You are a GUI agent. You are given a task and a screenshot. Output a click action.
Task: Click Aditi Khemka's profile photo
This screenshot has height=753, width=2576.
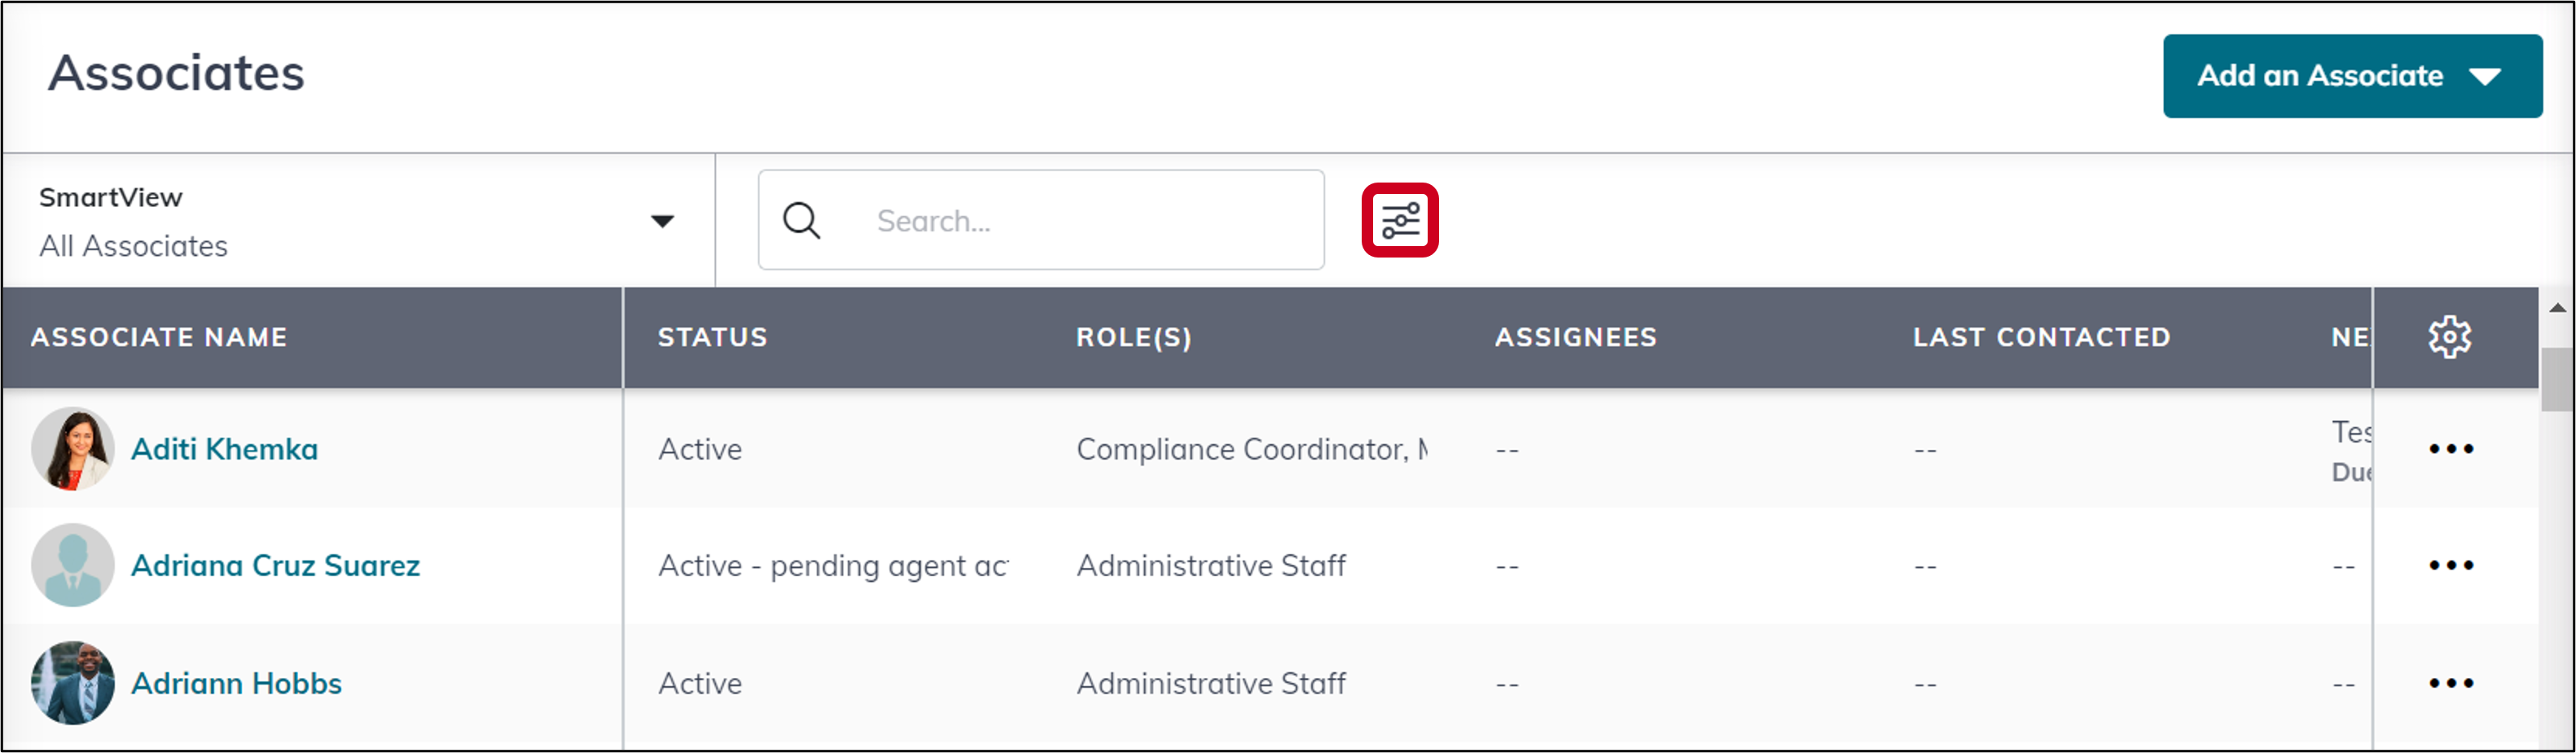pyautogui.click(x=72, y=449)
